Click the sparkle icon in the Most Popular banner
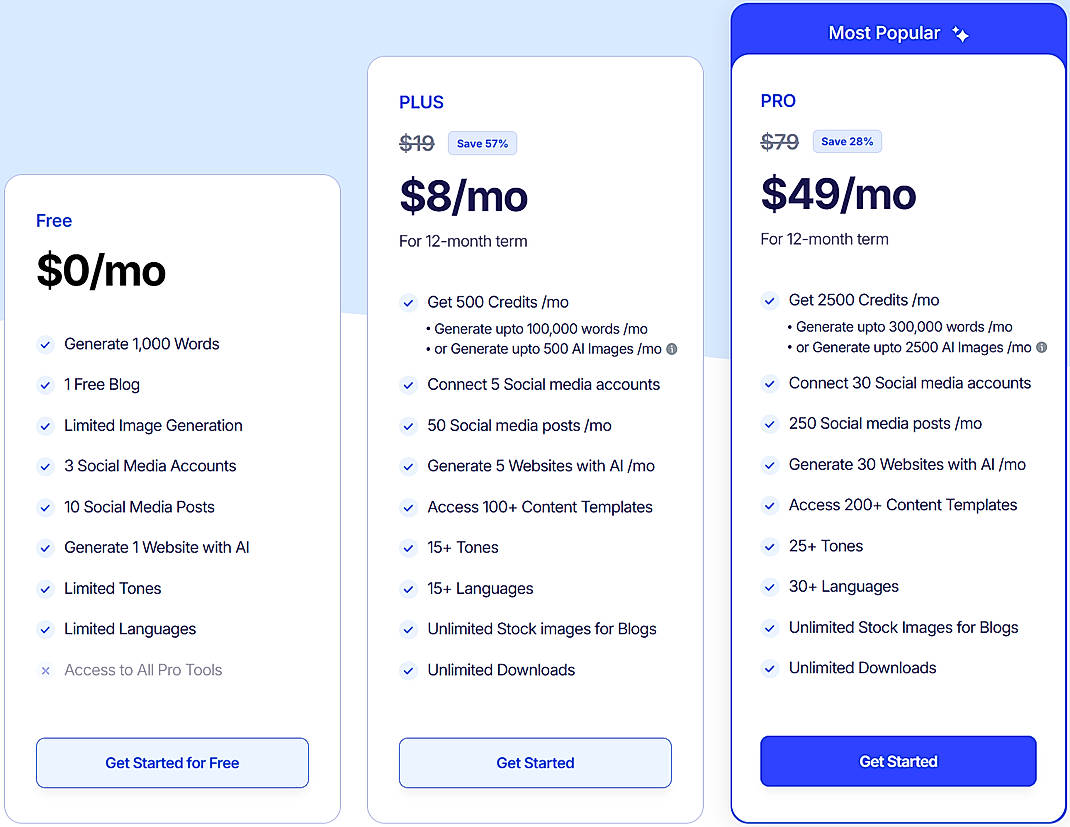 tap(960, 33)
